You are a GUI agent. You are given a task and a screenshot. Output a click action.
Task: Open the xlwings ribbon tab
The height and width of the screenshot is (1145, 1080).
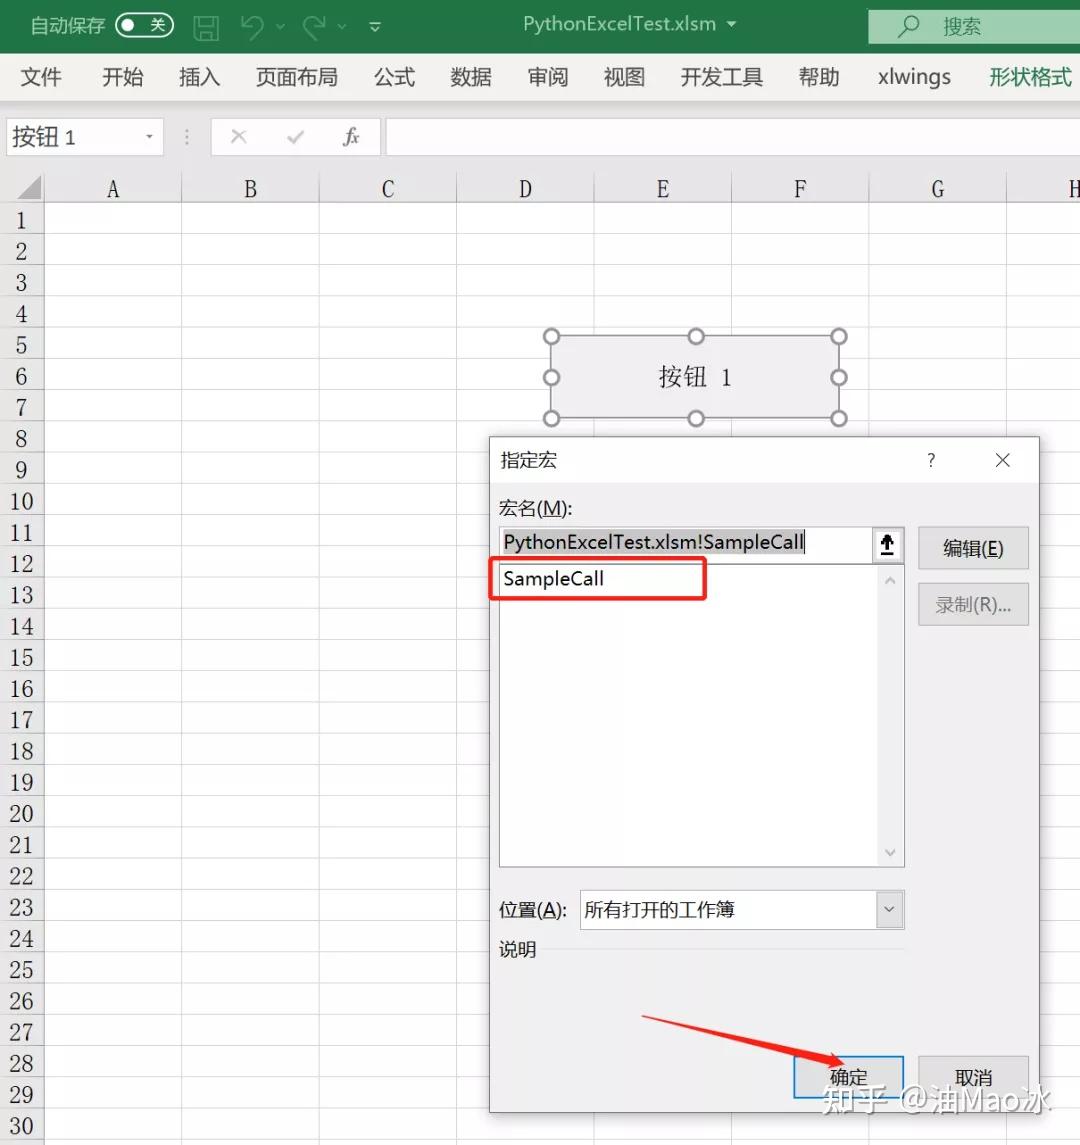(x=912, y=77)
